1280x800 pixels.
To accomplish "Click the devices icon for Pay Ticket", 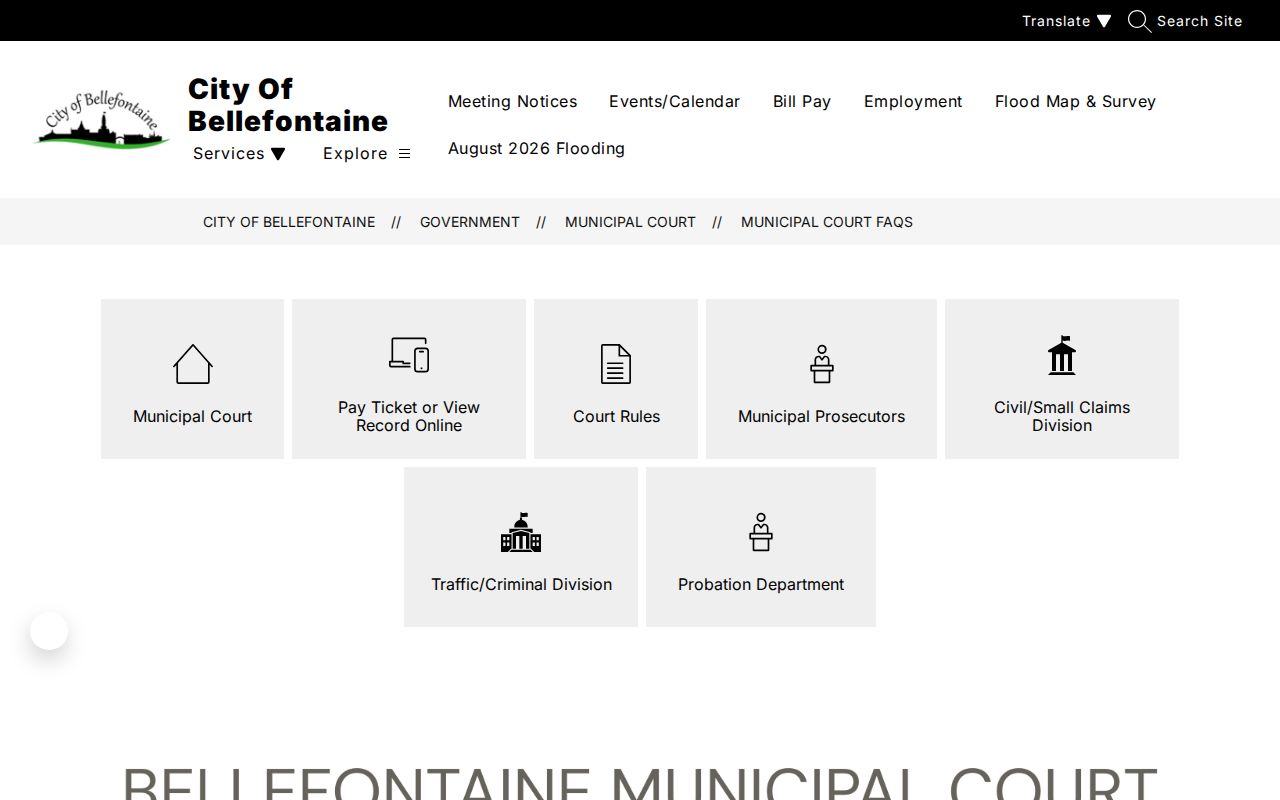I will [x=409, y=355].
